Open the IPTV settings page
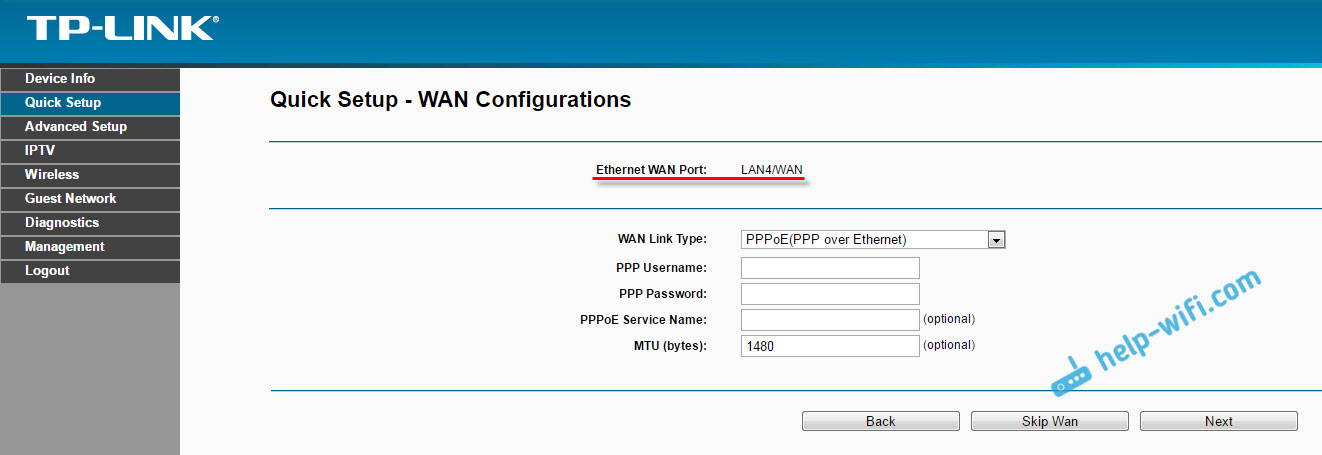The height and width of the screenshot is (455, 1322). tap(40, 151)
